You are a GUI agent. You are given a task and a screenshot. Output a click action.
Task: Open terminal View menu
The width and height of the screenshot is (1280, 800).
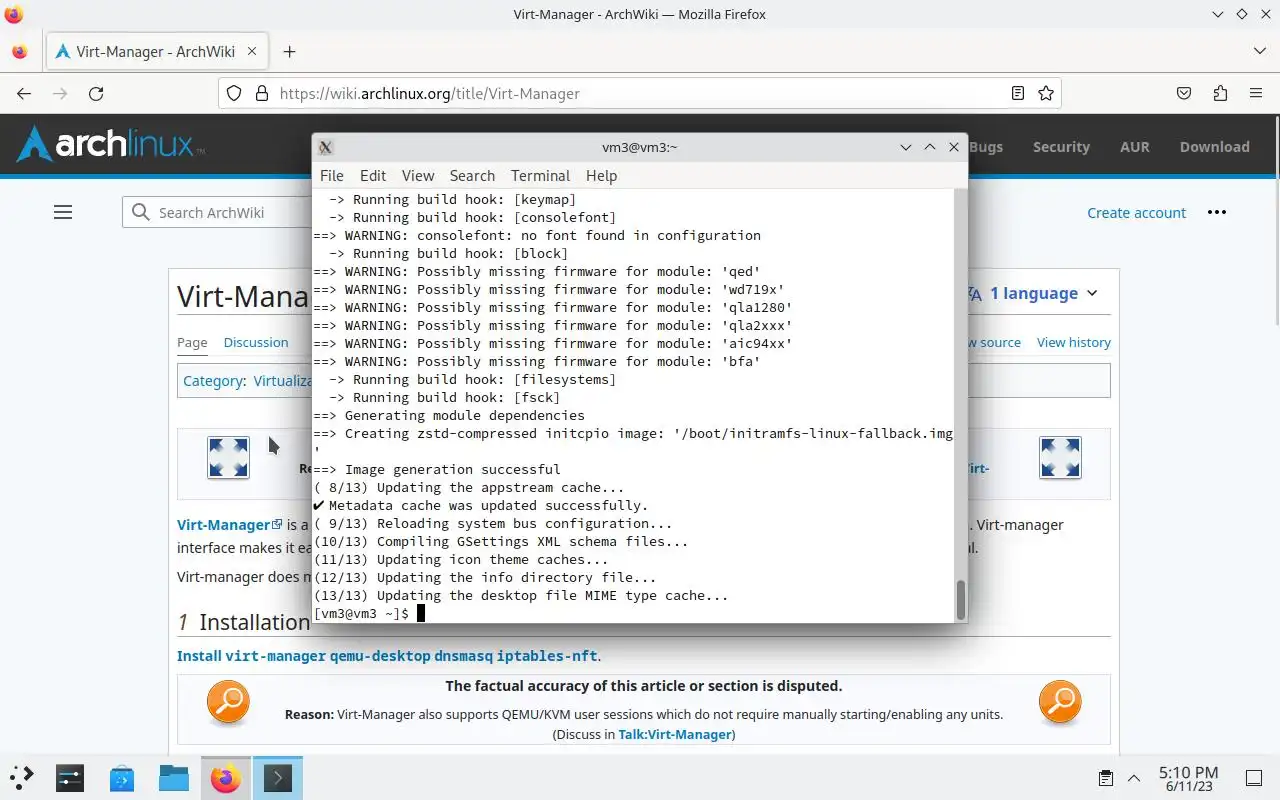[418, 175]
